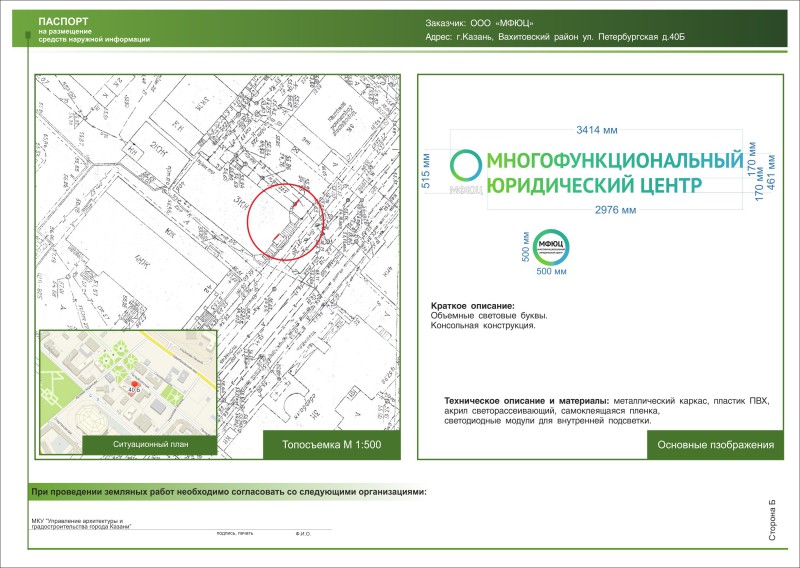Select text 'светодиодные модули для внутренней подсветки.'
Viewport: 800px width, 568px height.
click(x=547, y=421)
